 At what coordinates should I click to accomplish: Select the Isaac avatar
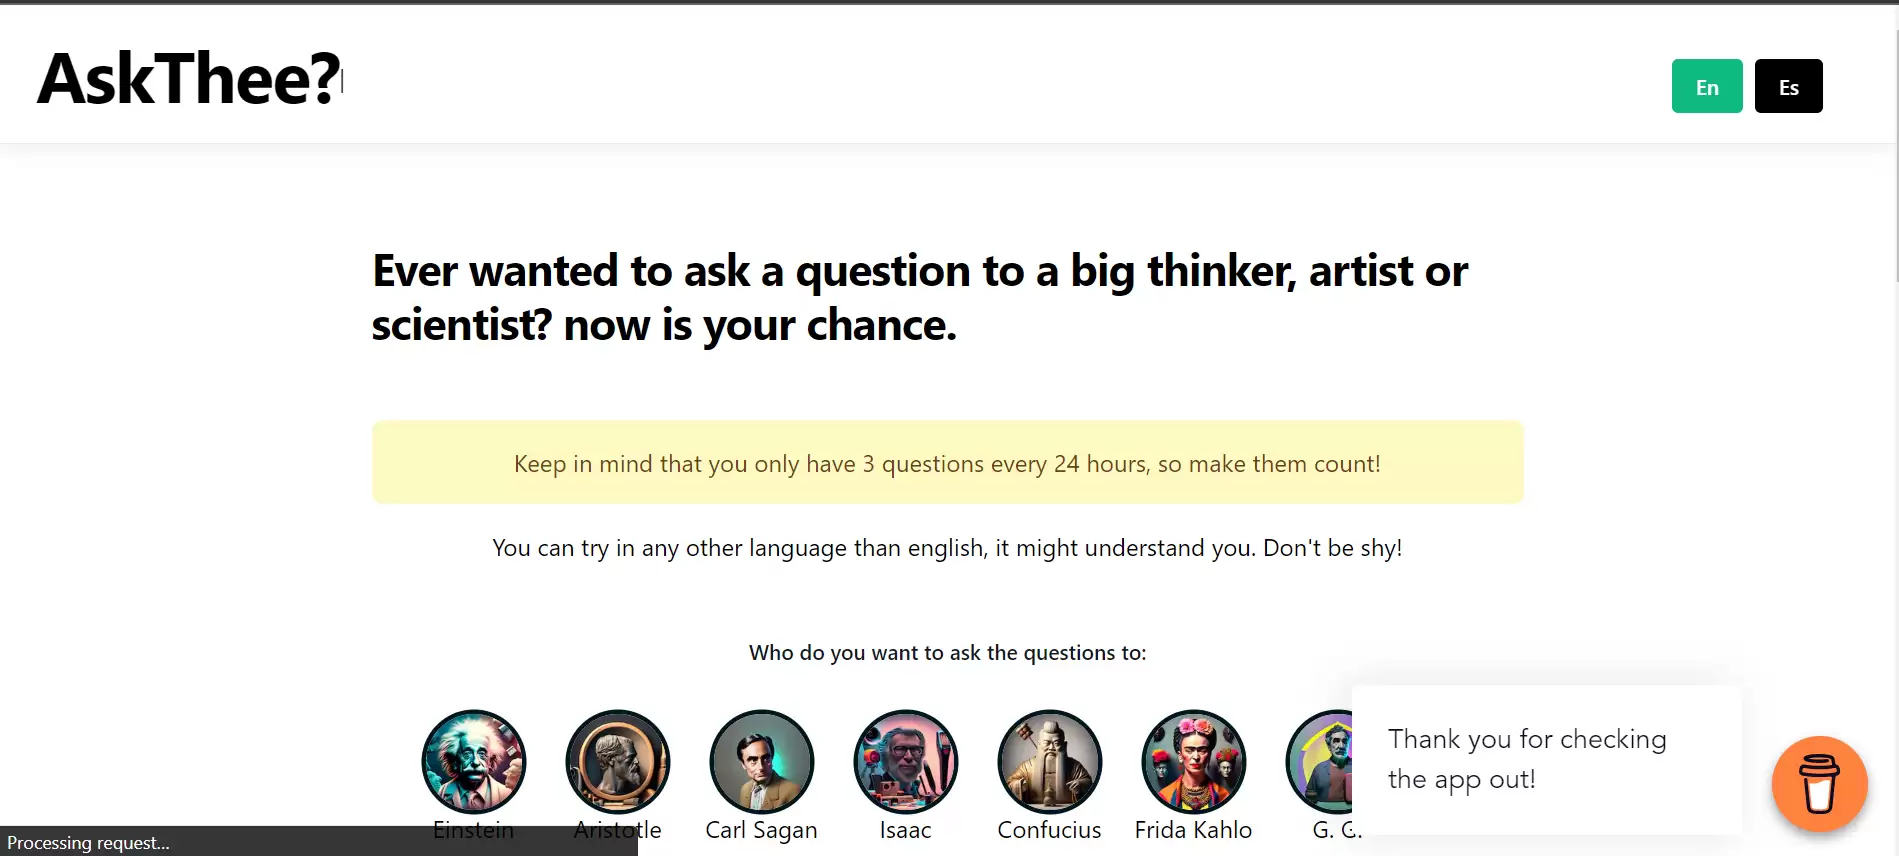click(x=905, y=761)
